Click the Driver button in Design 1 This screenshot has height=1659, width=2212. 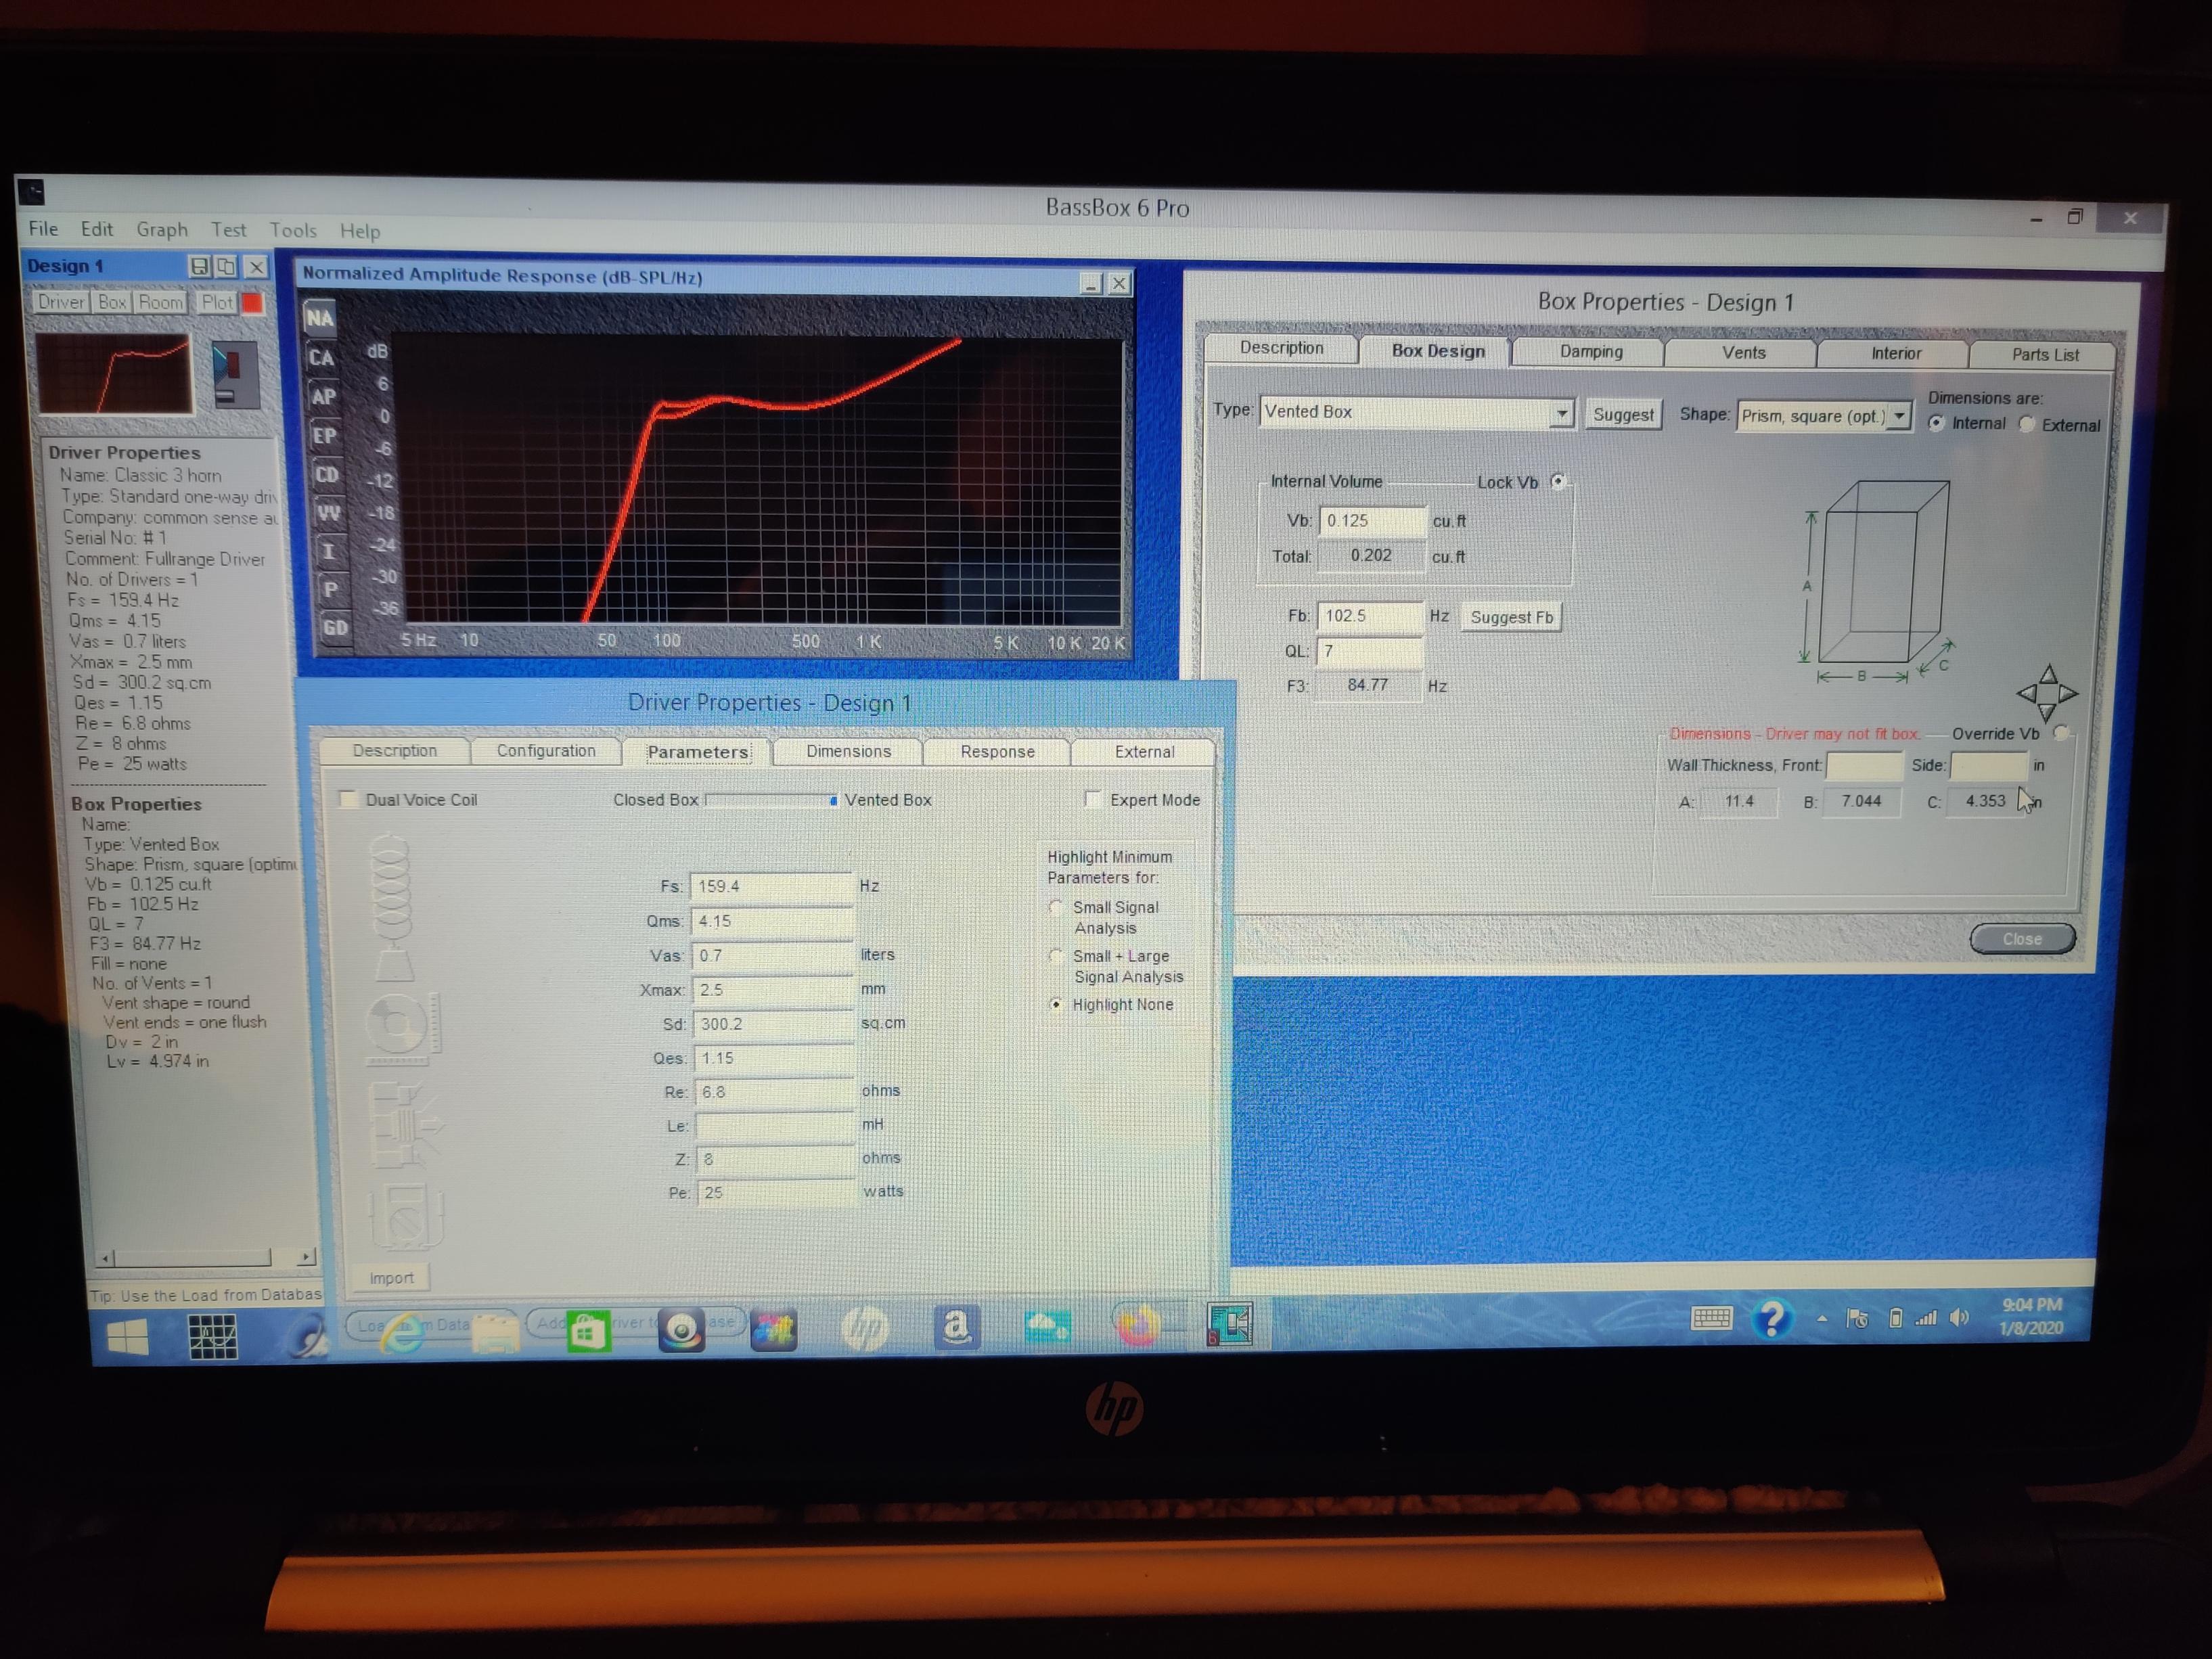[61, 302]
